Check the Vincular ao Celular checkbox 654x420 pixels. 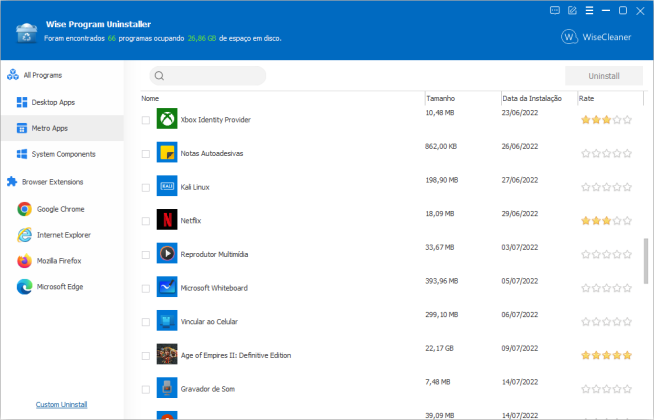(146, 322)
